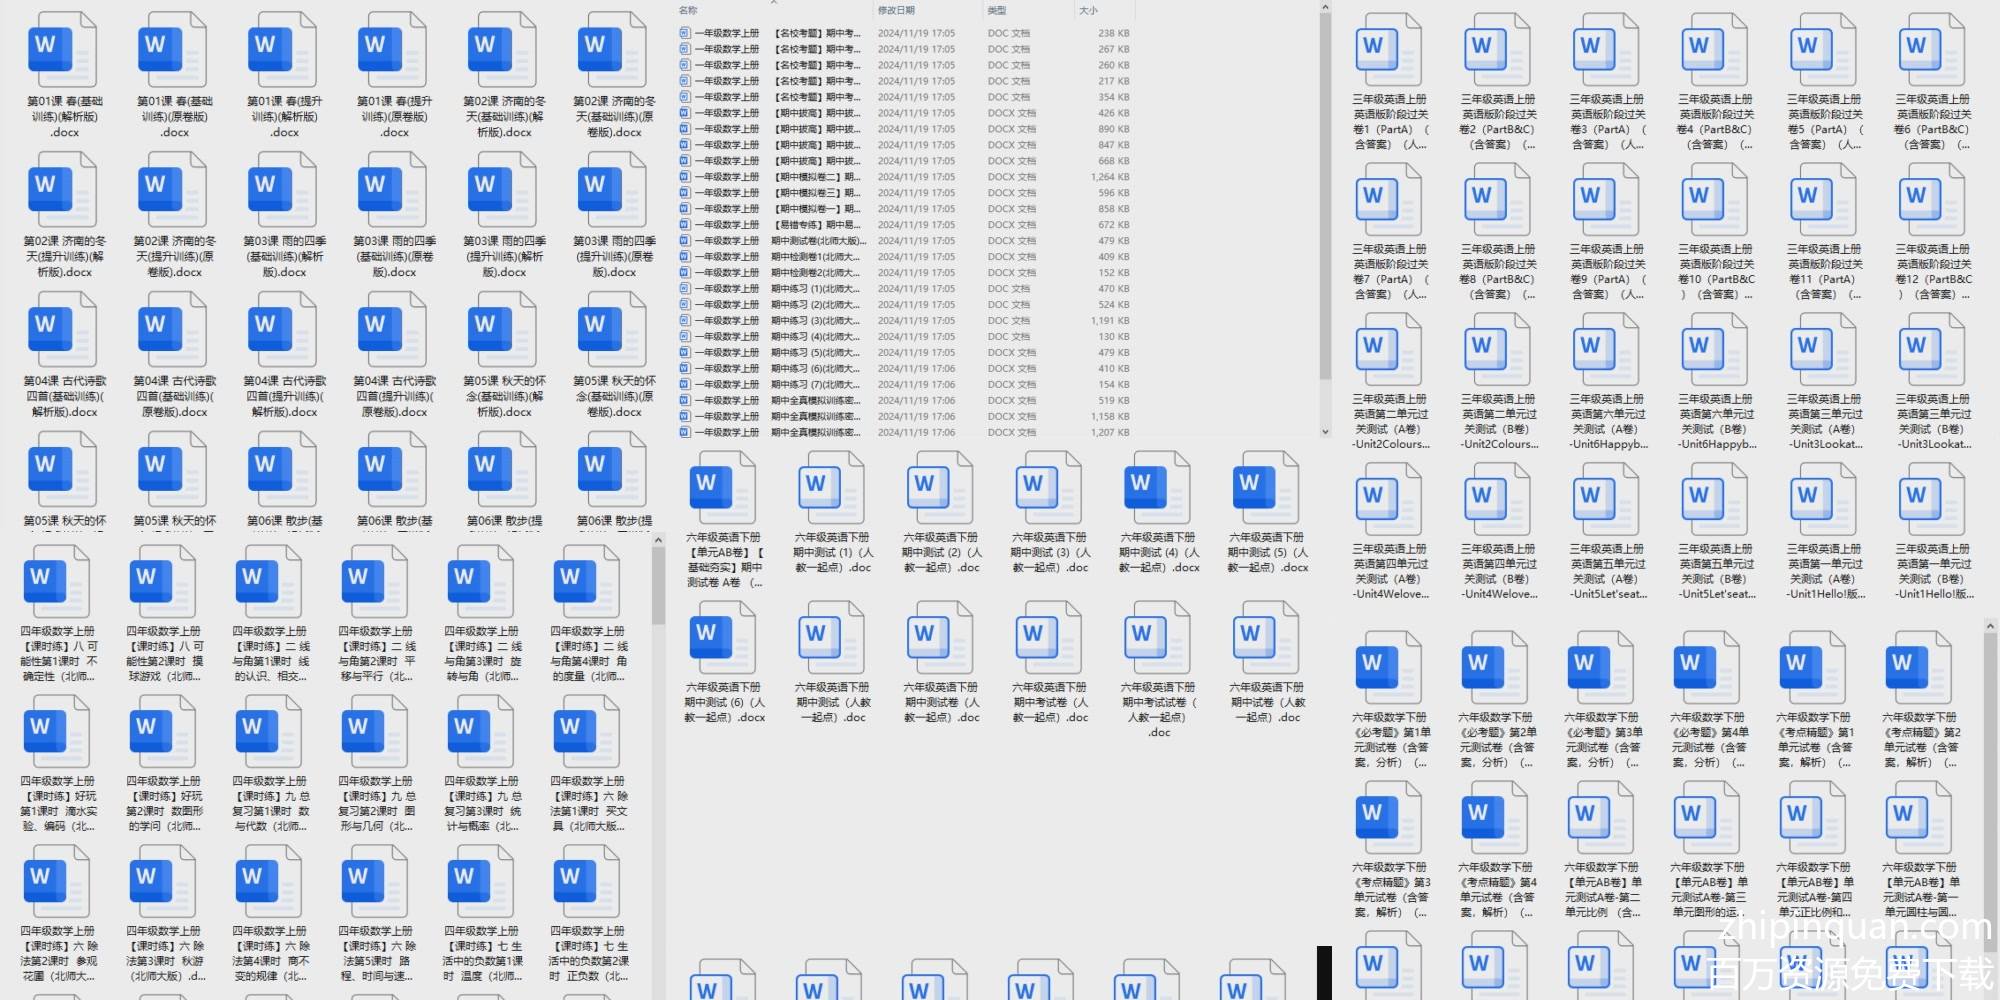The height and width of the screenshot is (1000, 2000).
Task: Click scroll-up arrow of 四年级数学 pane
Action: click(x=657, y=541)
